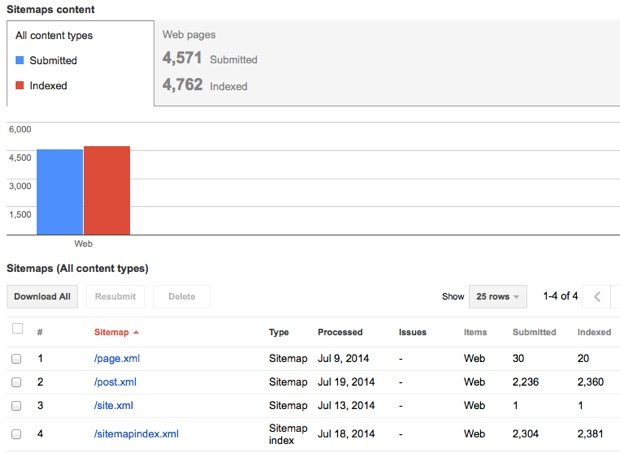Tick the /sitemapindex.xml row checkbox
This screenshot has height=453, width=620.
pyautogui.click(x=16, y=434)
